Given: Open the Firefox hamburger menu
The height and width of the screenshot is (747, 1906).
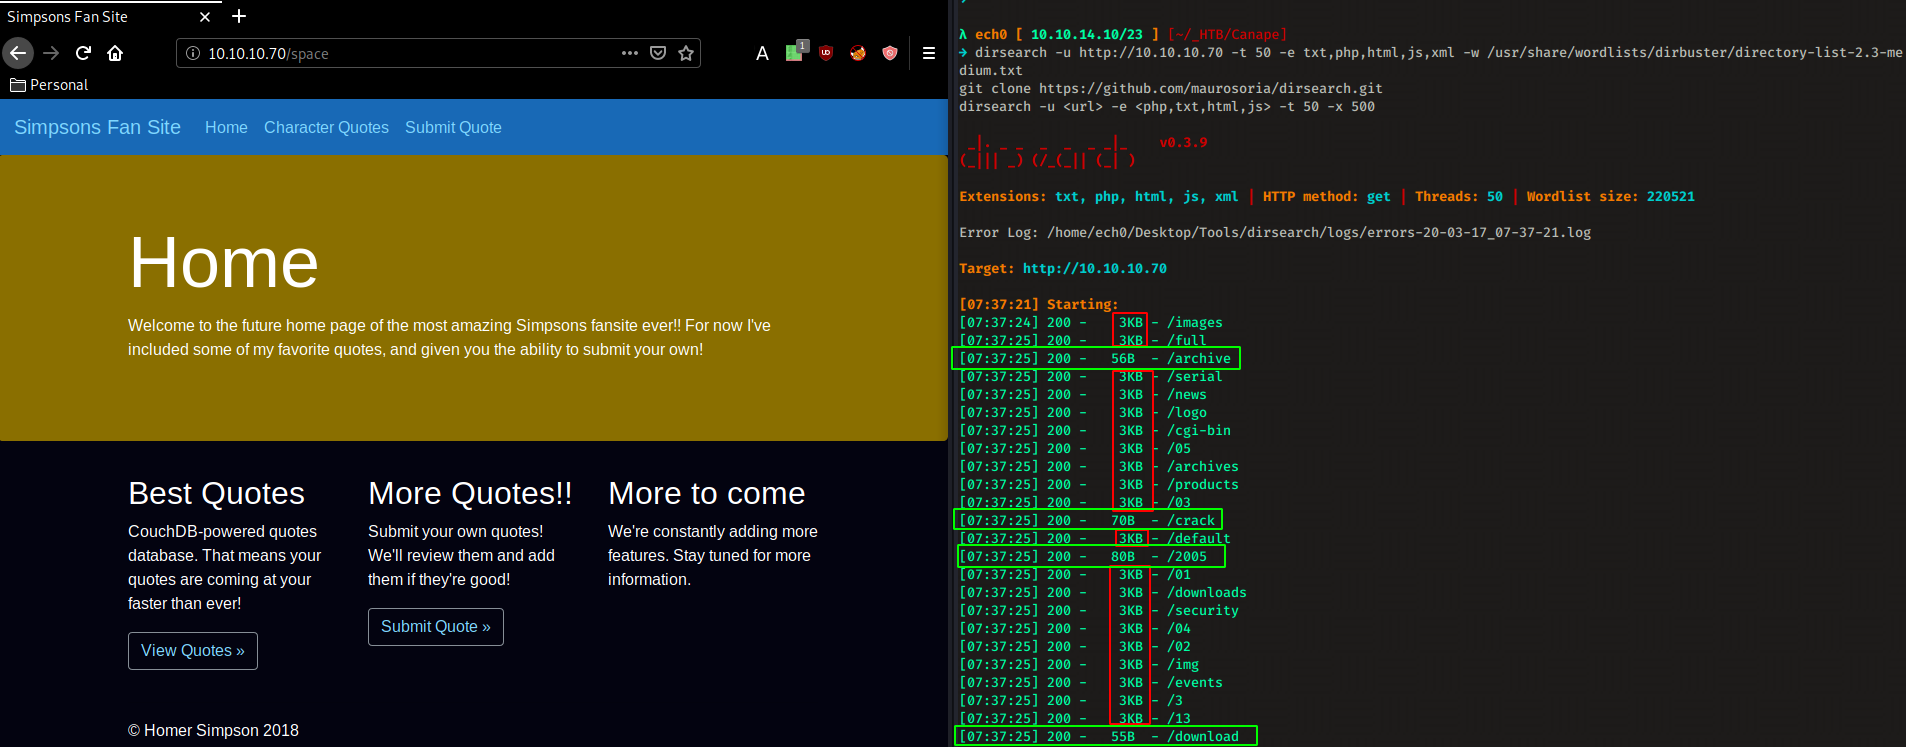Looking at the screenshot, I should click(x=929, y=53).
